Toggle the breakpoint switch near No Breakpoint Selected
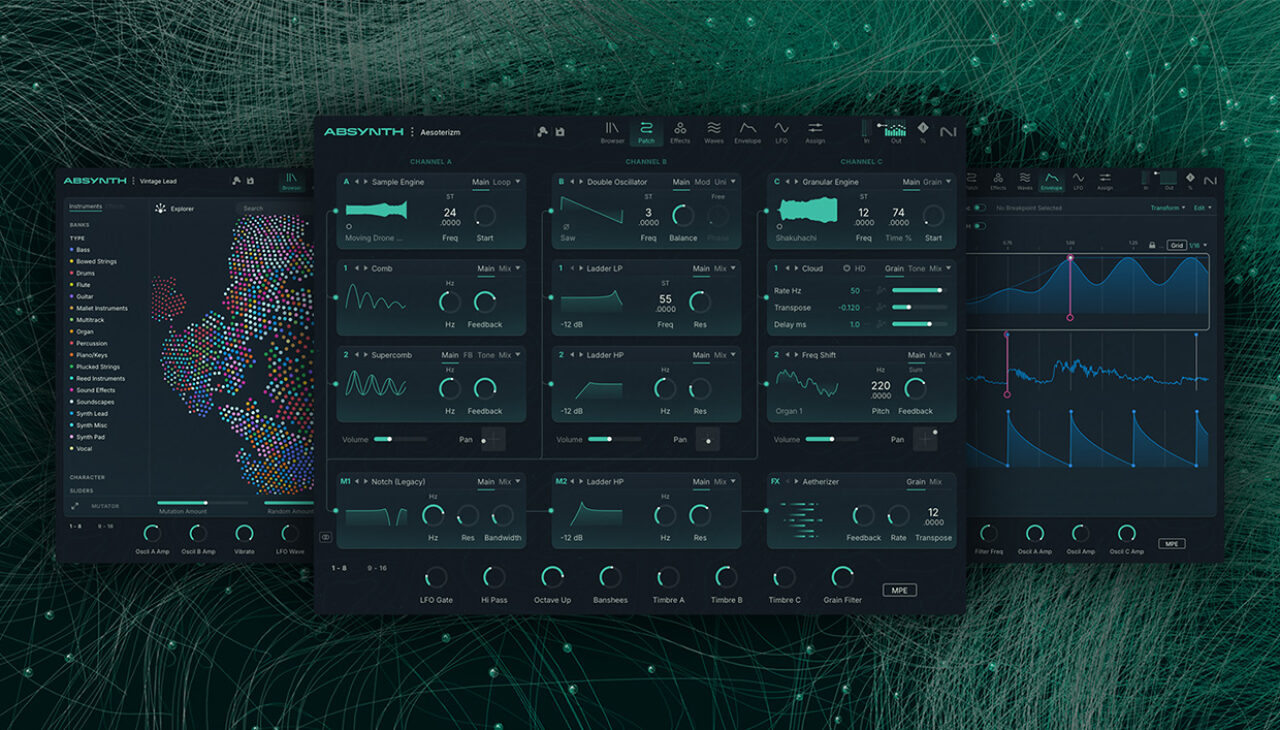The image size is (1280, 730). (980, 208)
